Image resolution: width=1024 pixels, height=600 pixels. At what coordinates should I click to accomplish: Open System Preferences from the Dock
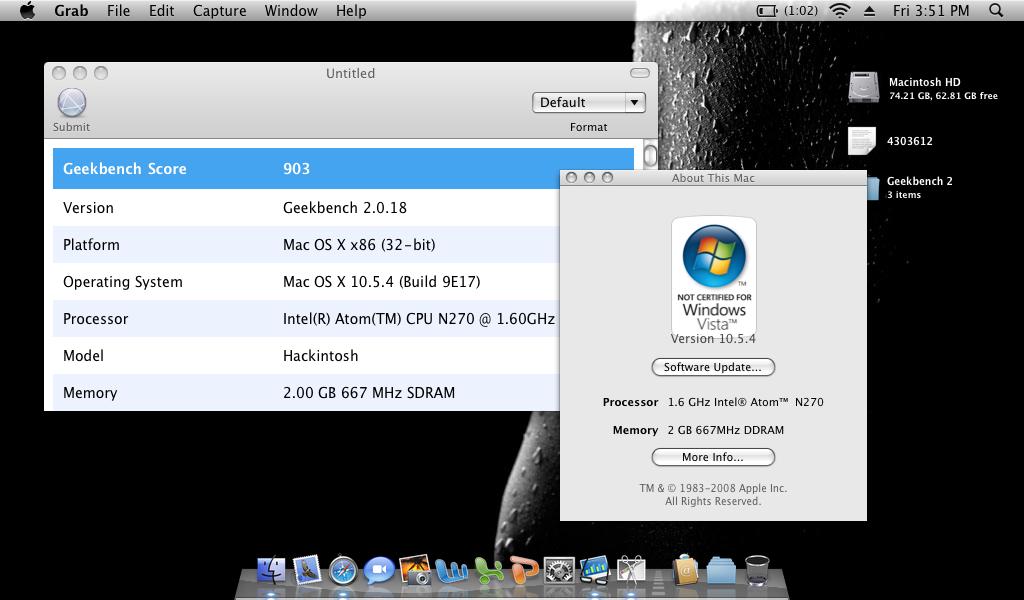[x=560, y=570]
